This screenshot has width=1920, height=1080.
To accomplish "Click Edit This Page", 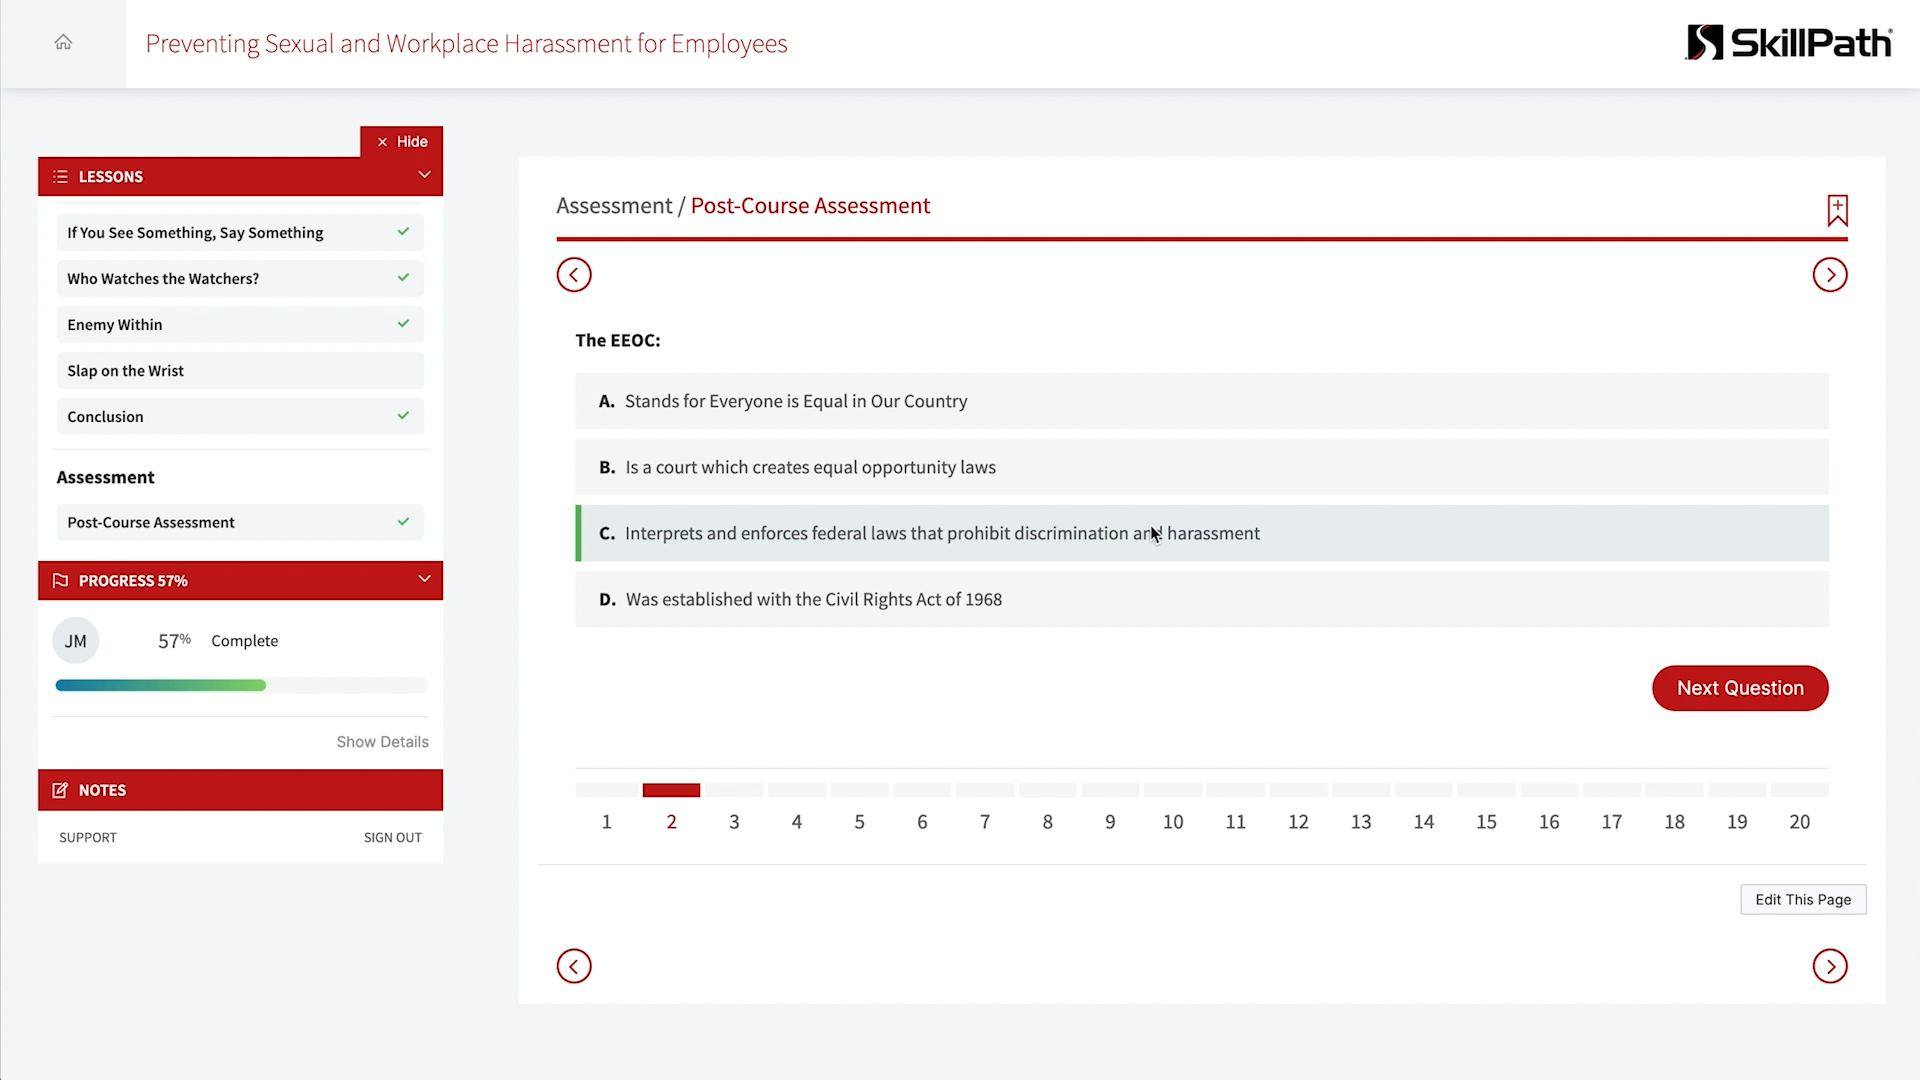I will point(1803,899).
